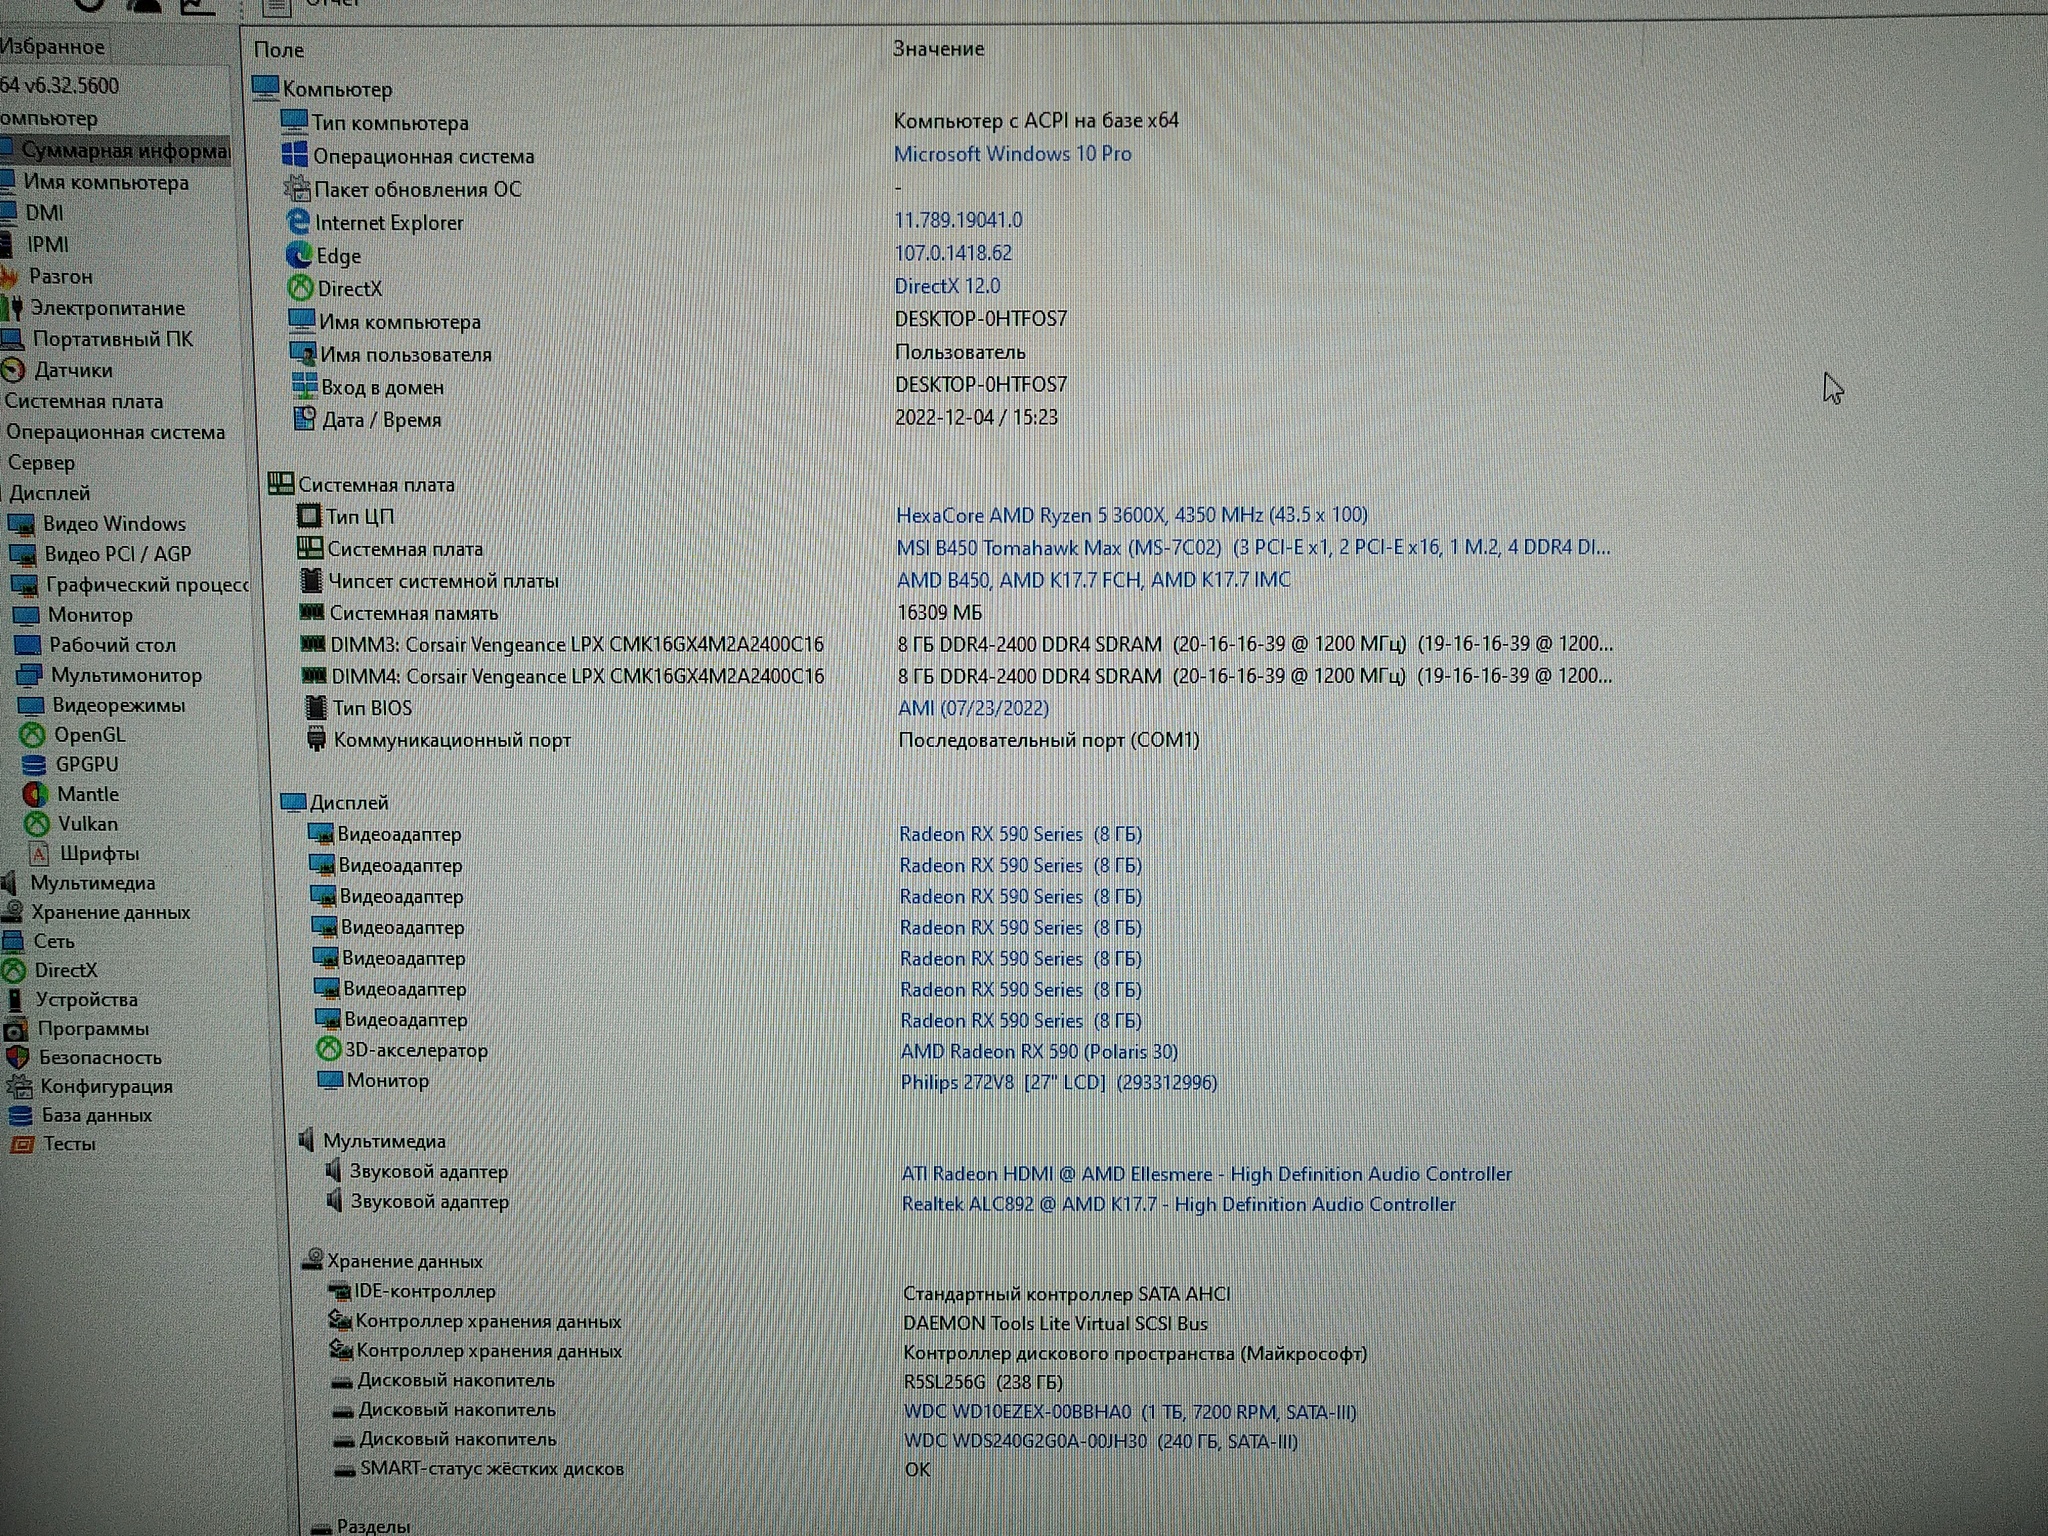Open the MSI B450 Tomahawk Max link
Screen dimensions: 2048x1536
point(1253,548)
